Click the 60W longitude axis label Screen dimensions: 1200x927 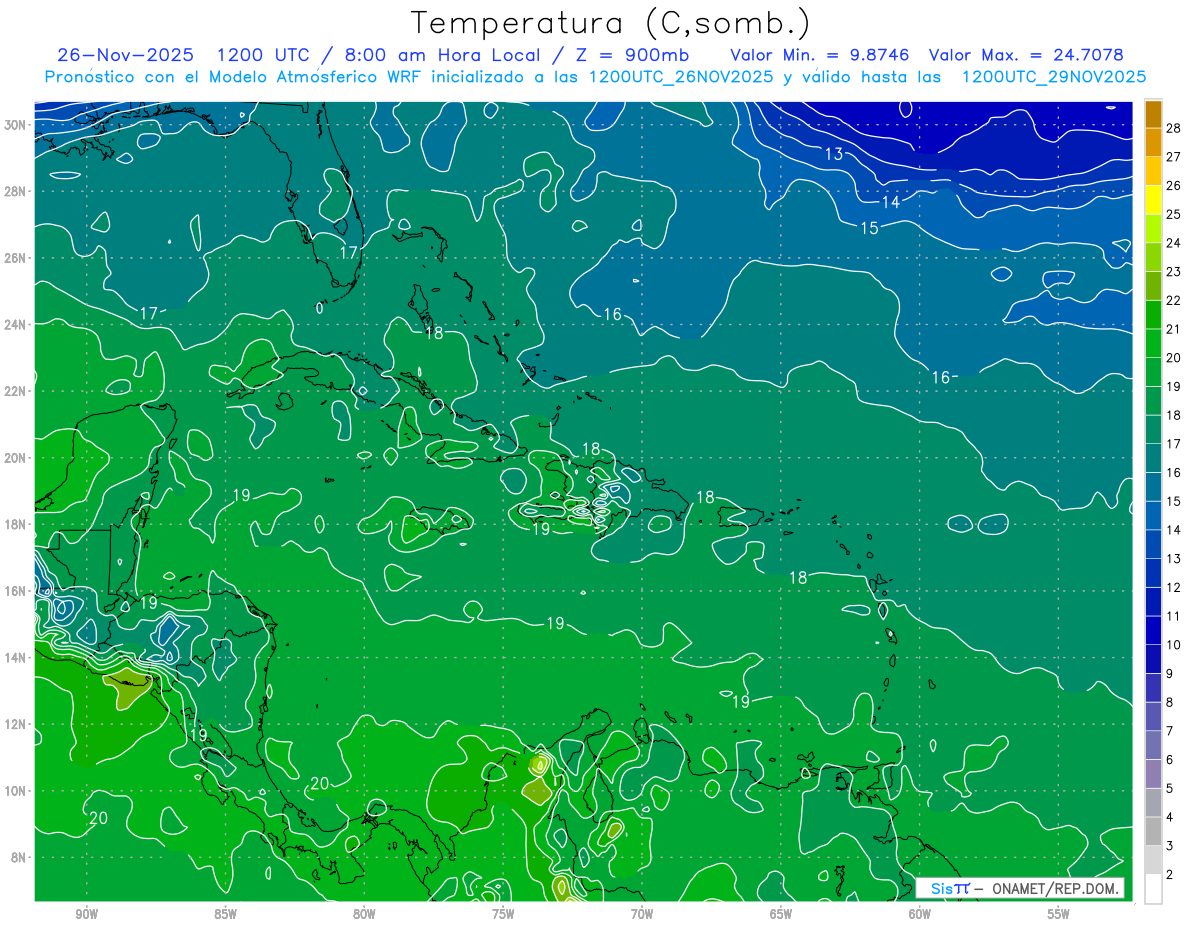(920, 914)
